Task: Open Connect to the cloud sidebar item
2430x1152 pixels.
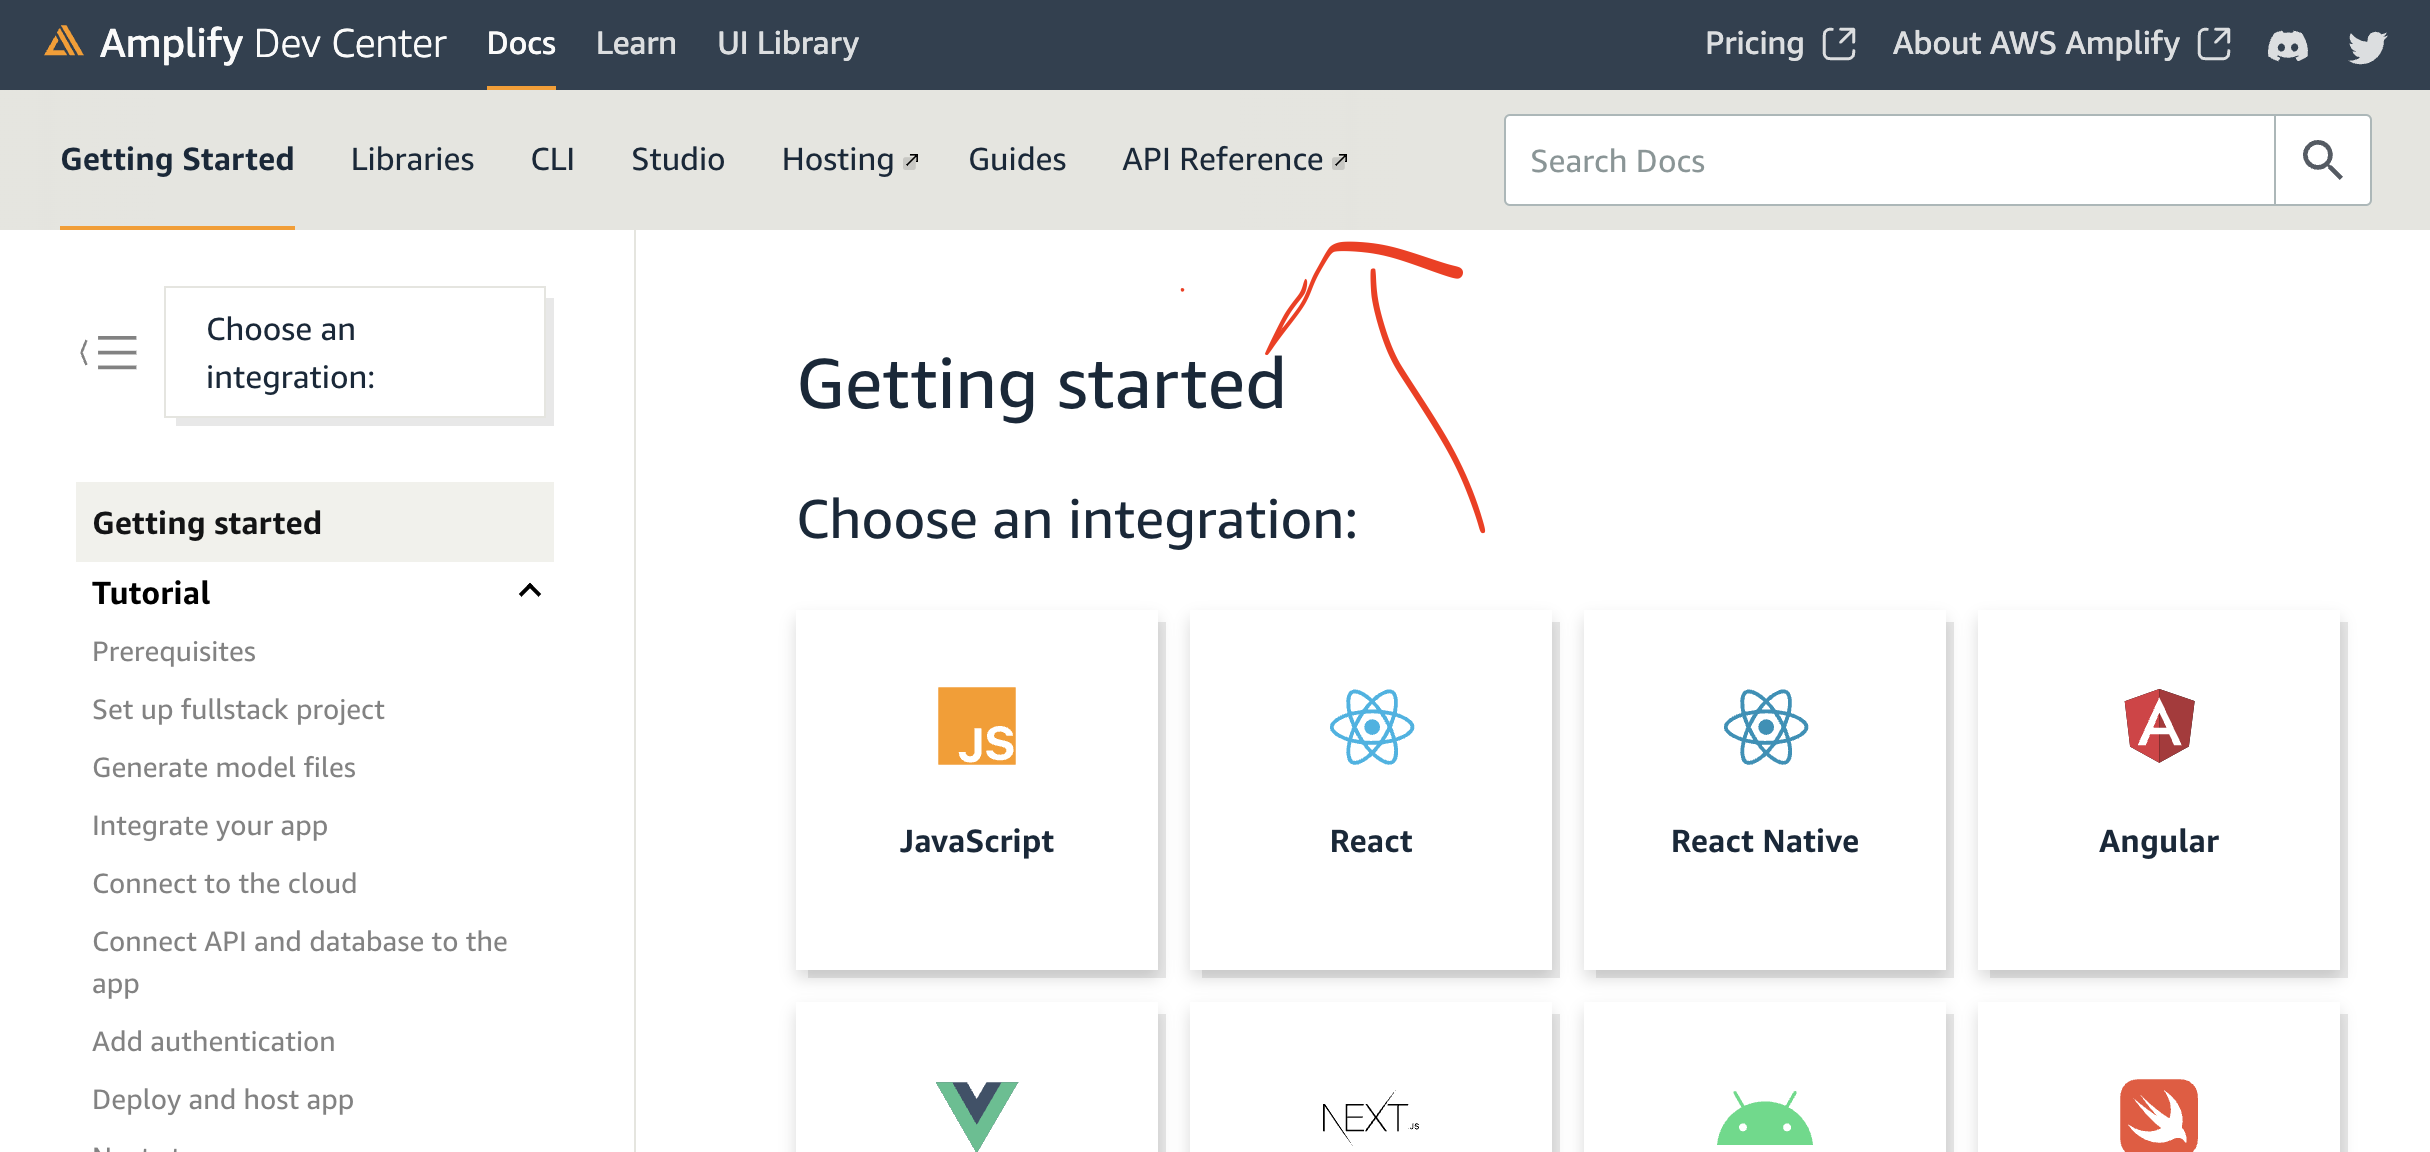Action: click(224, 883)
